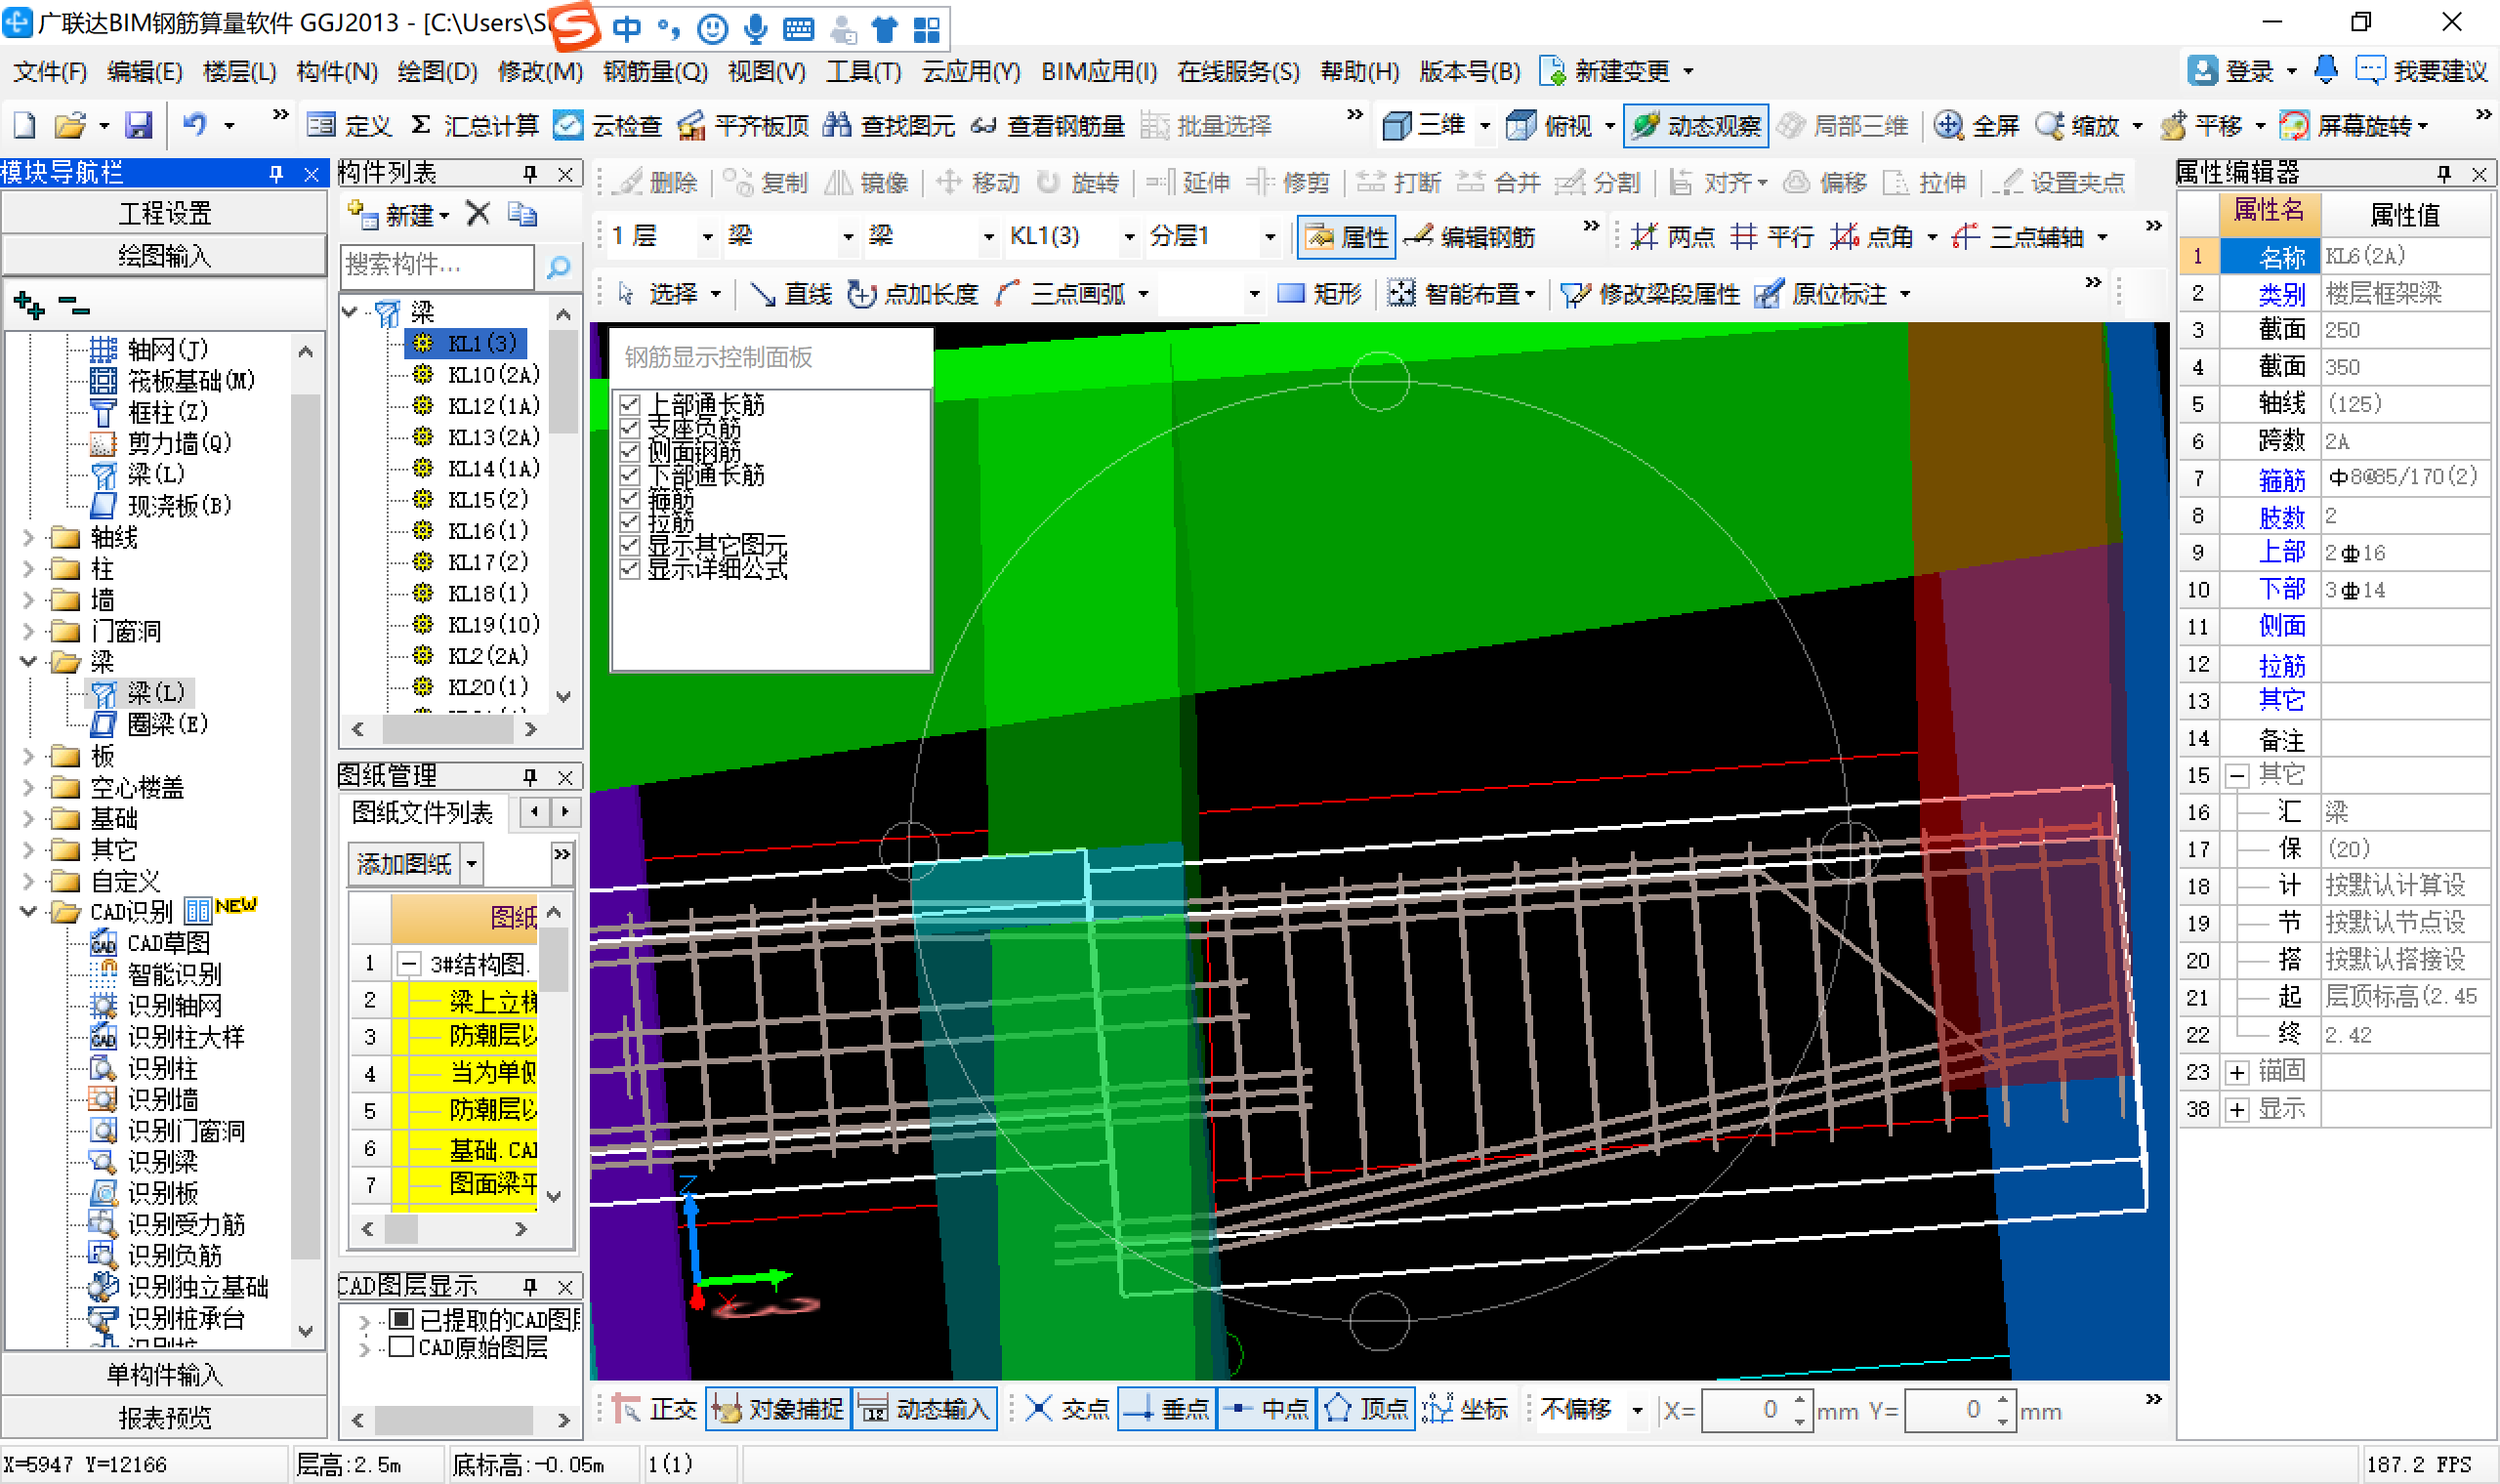Select 点加长度 point plus length tool
2500x1484 pixels.
[x=912, y=294]
